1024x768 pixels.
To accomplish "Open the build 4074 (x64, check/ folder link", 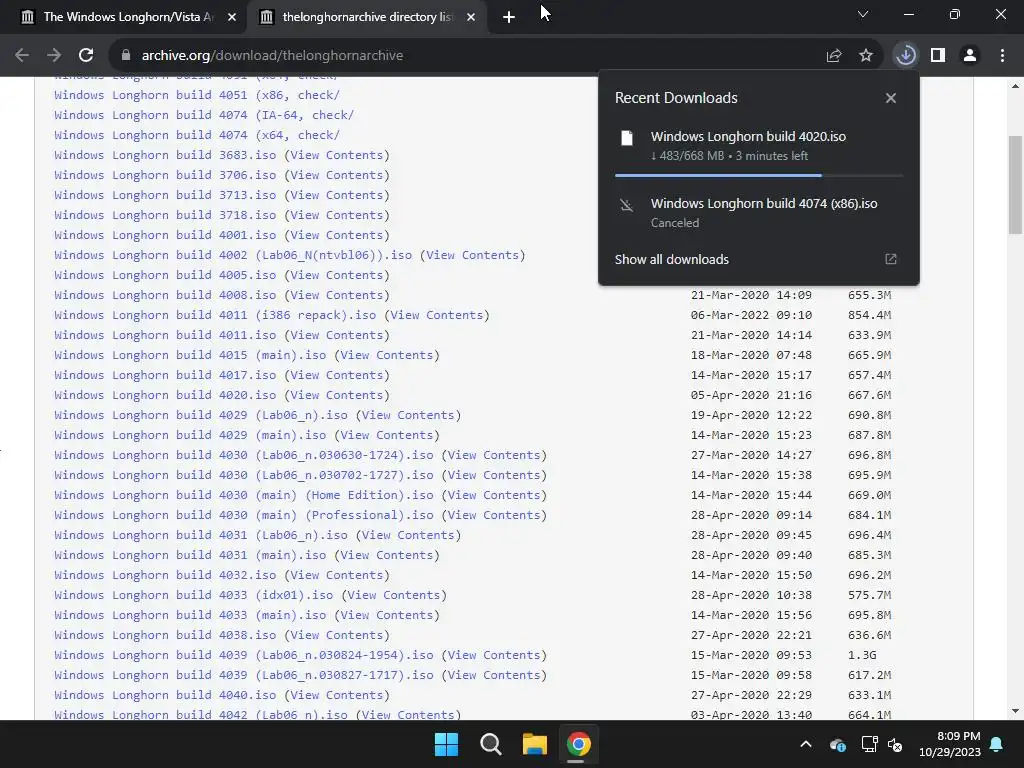I will tap(197, 135).
